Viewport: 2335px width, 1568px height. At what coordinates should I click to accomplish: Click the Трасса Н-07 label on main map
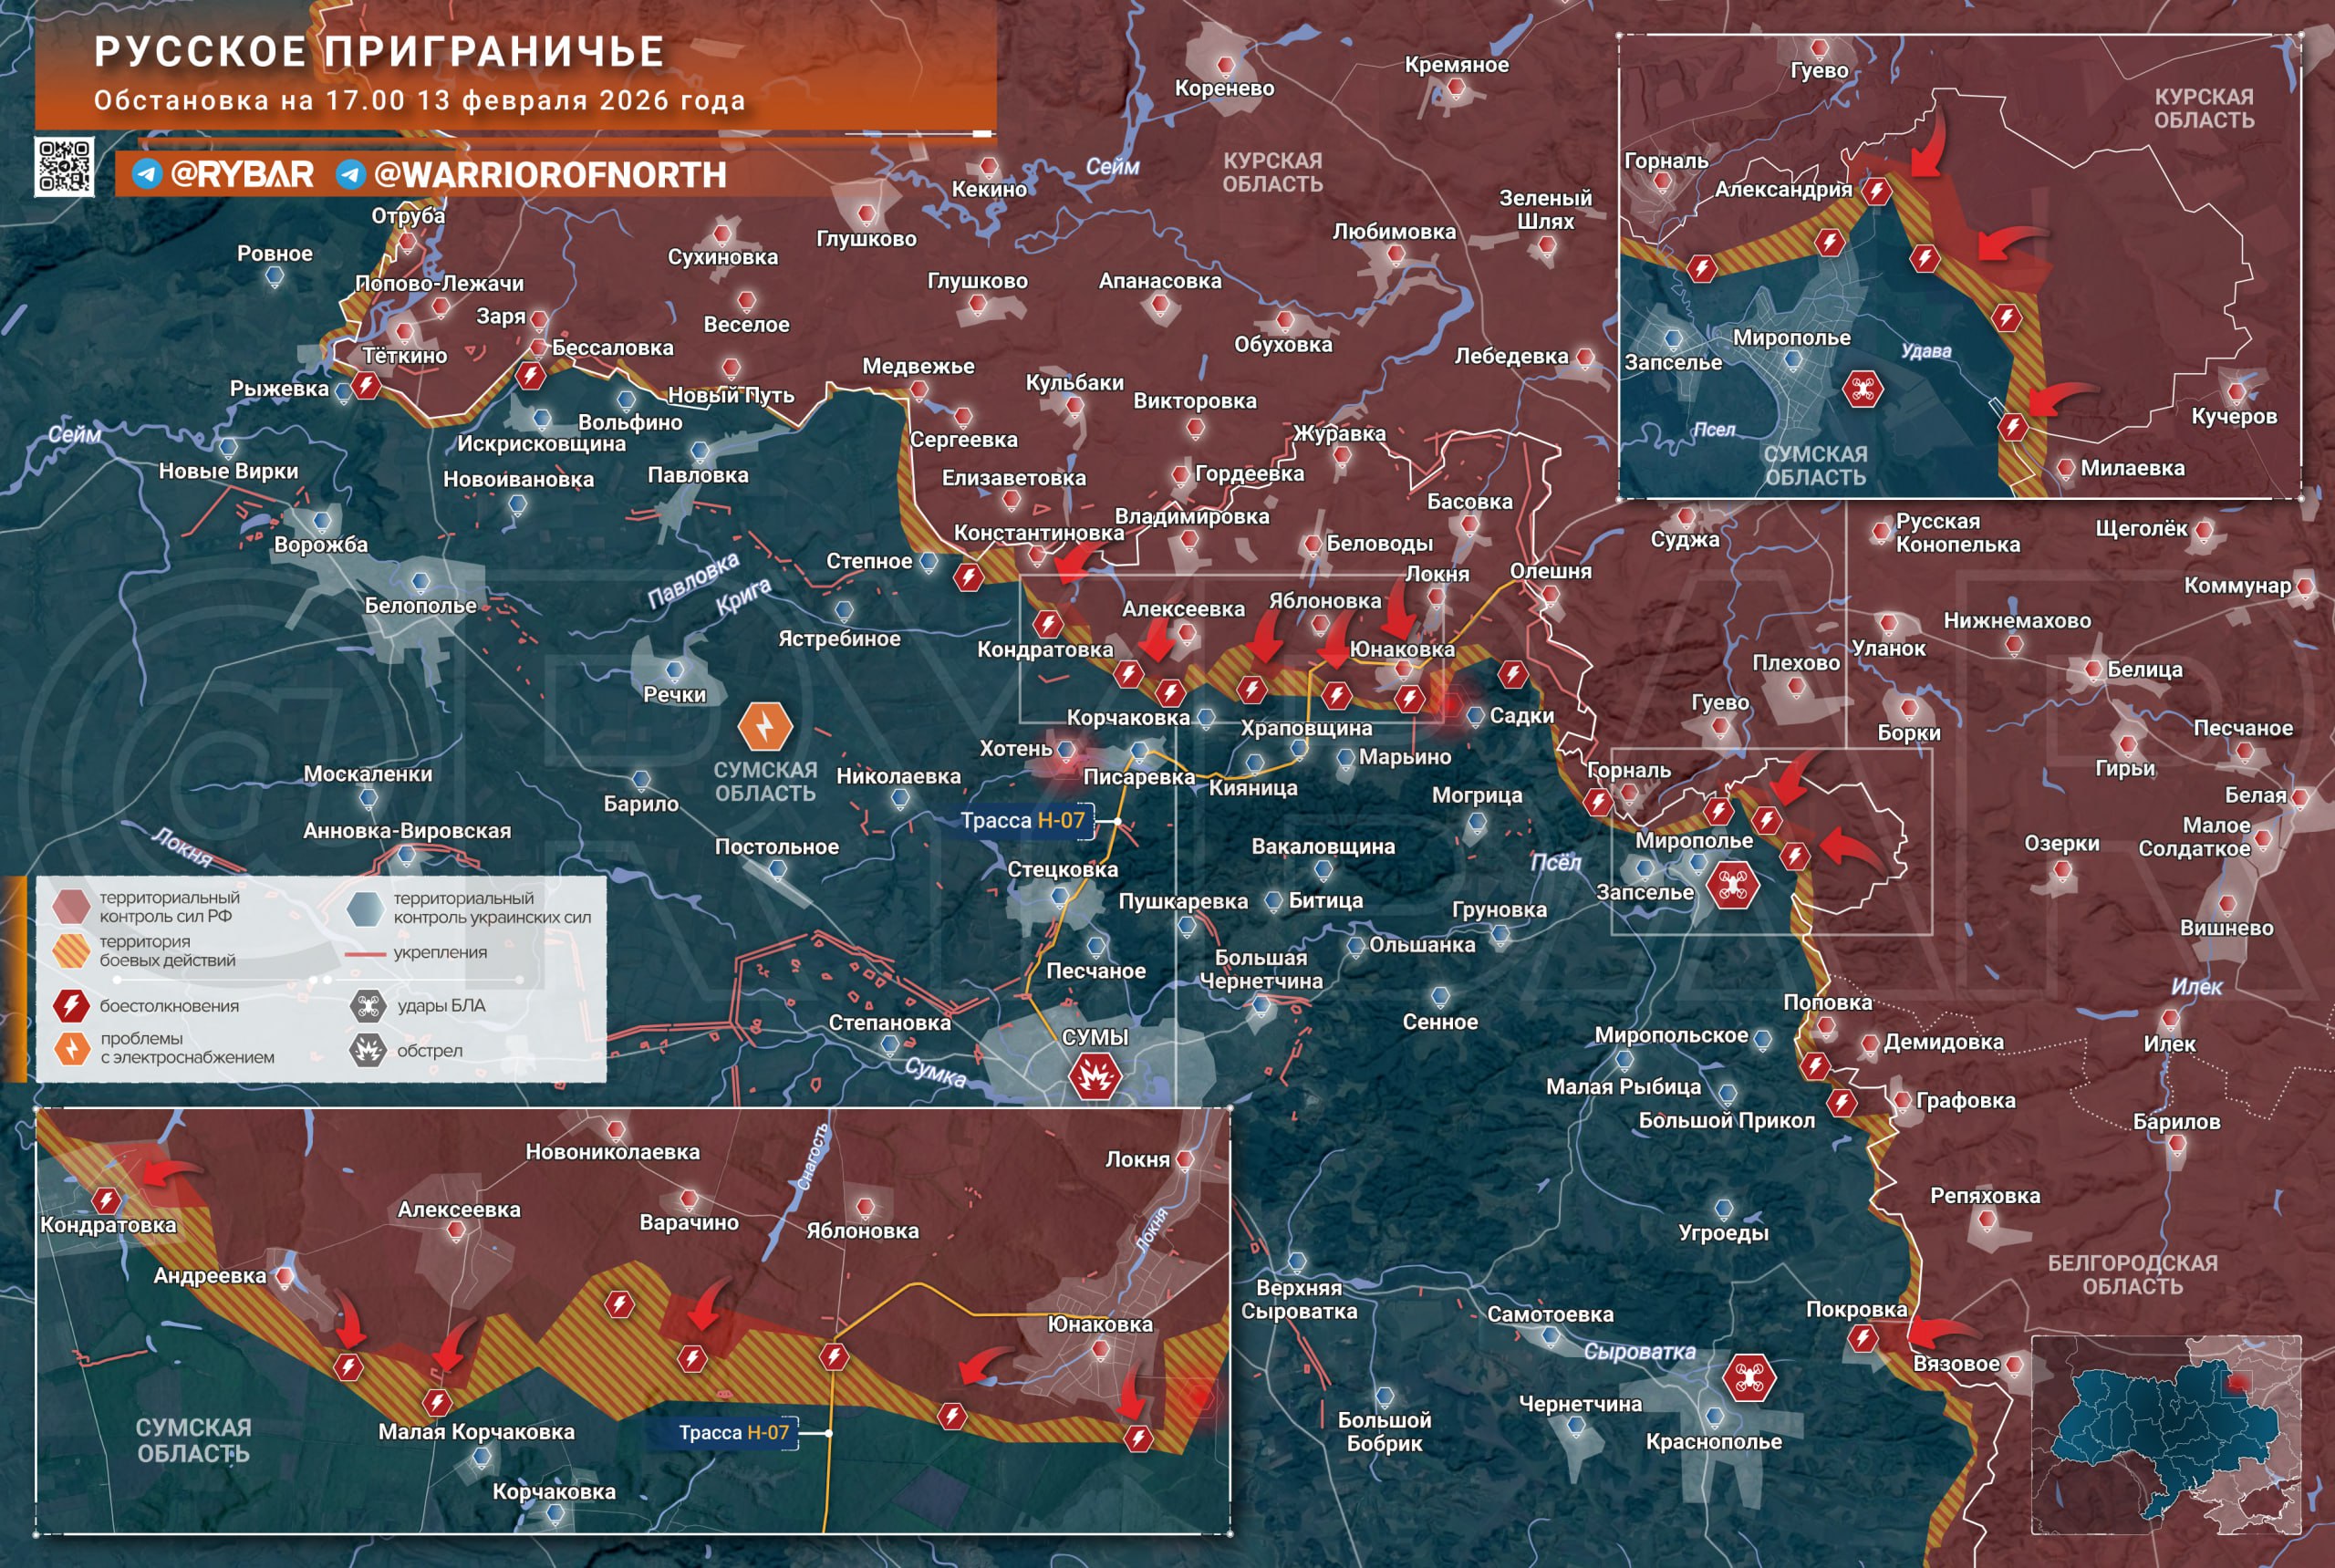point(1023,821)
